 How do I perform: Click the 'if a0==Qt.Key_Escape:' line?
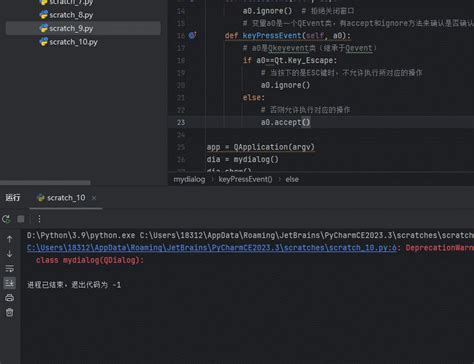(290, 60)
